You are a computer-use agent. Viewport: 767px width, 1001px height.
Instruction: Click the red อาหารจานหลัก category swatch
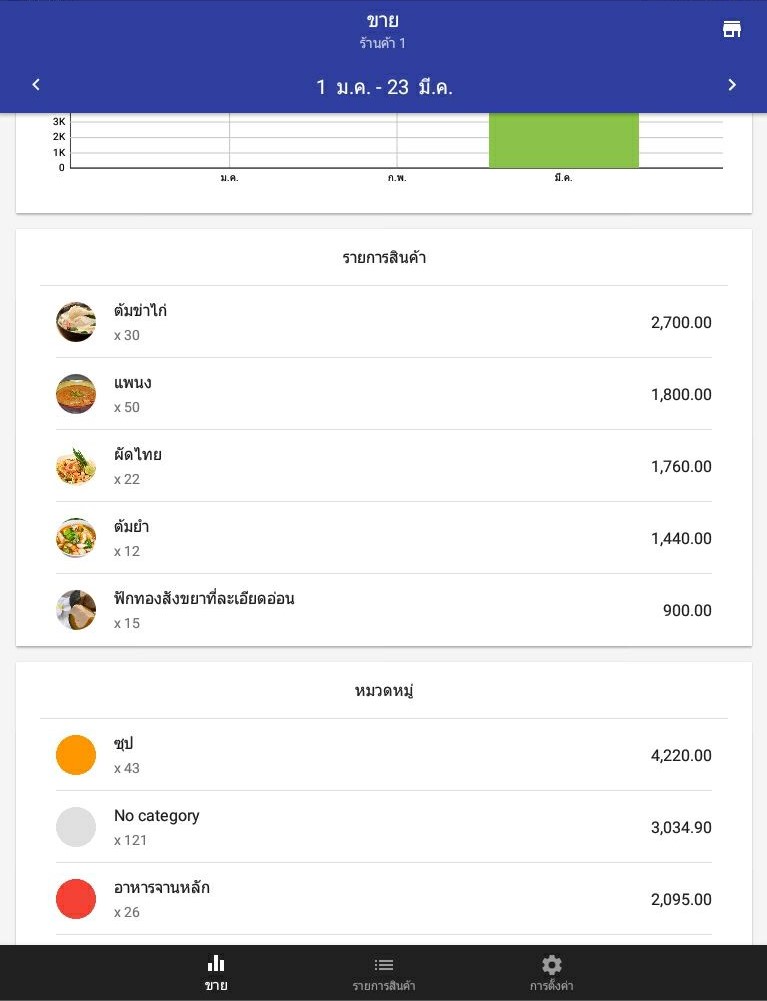(x=76, y=899)
